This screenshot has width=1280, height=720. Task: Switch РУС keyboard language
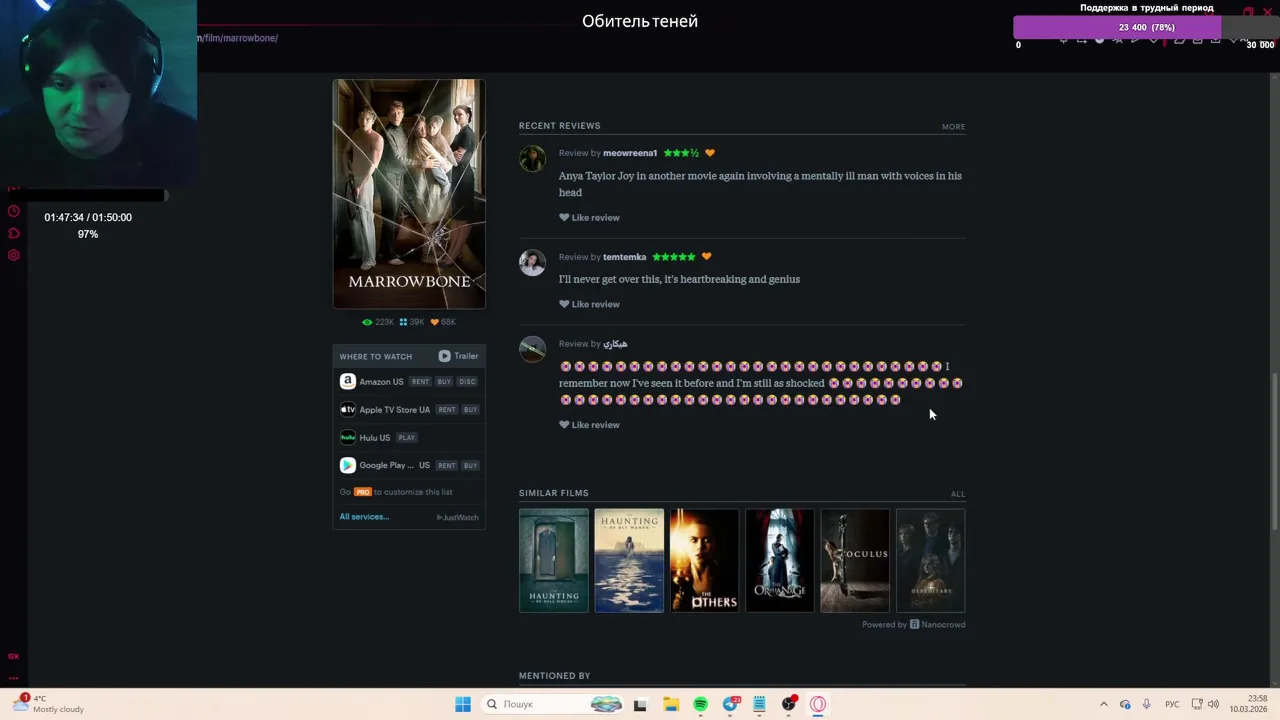(x=1172, y=704)
